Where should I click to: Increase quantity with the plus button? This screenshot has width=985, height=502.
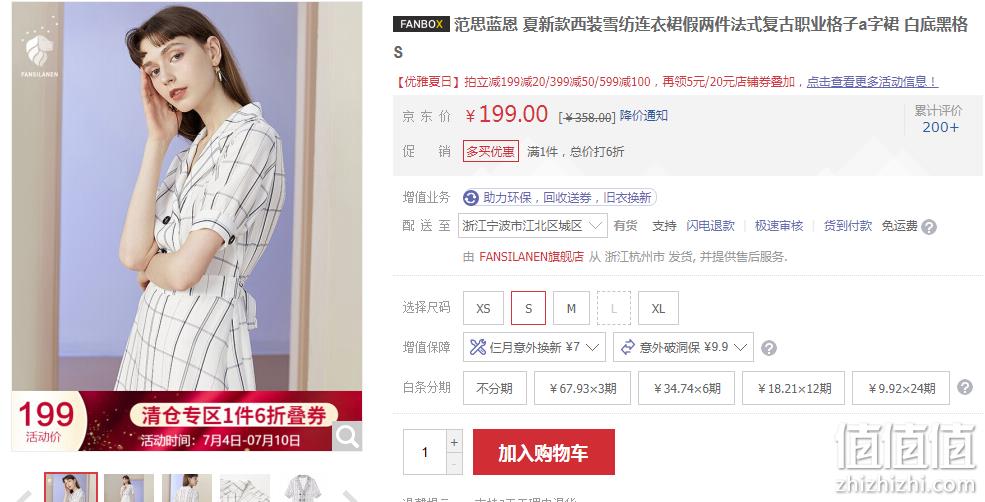coord(454,442)
